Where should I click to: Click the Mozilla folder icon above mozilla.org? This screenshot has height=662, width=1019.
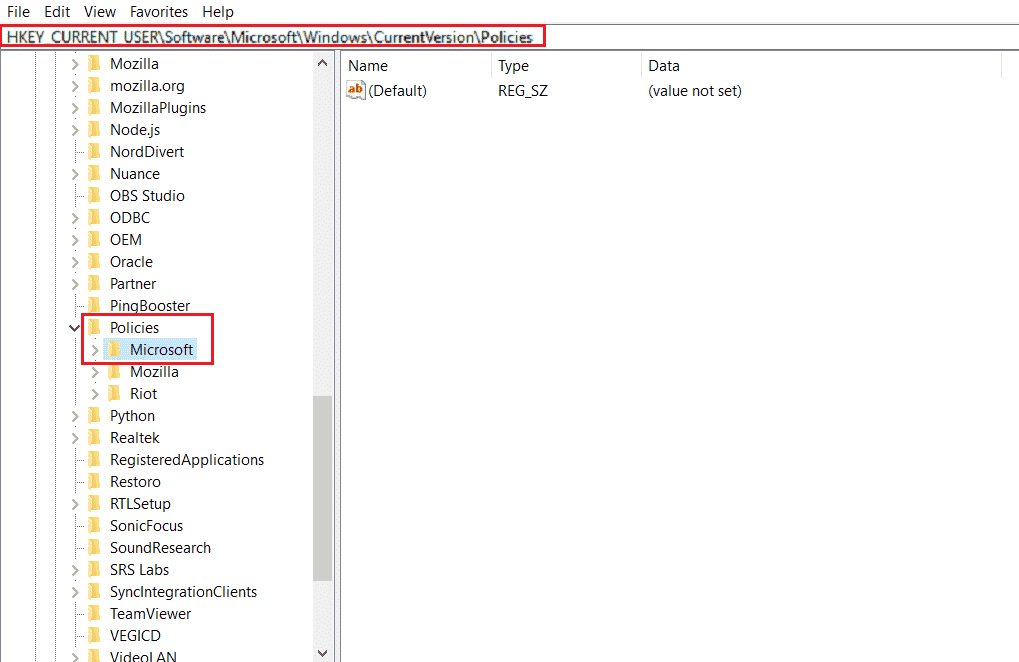(95, 64)
